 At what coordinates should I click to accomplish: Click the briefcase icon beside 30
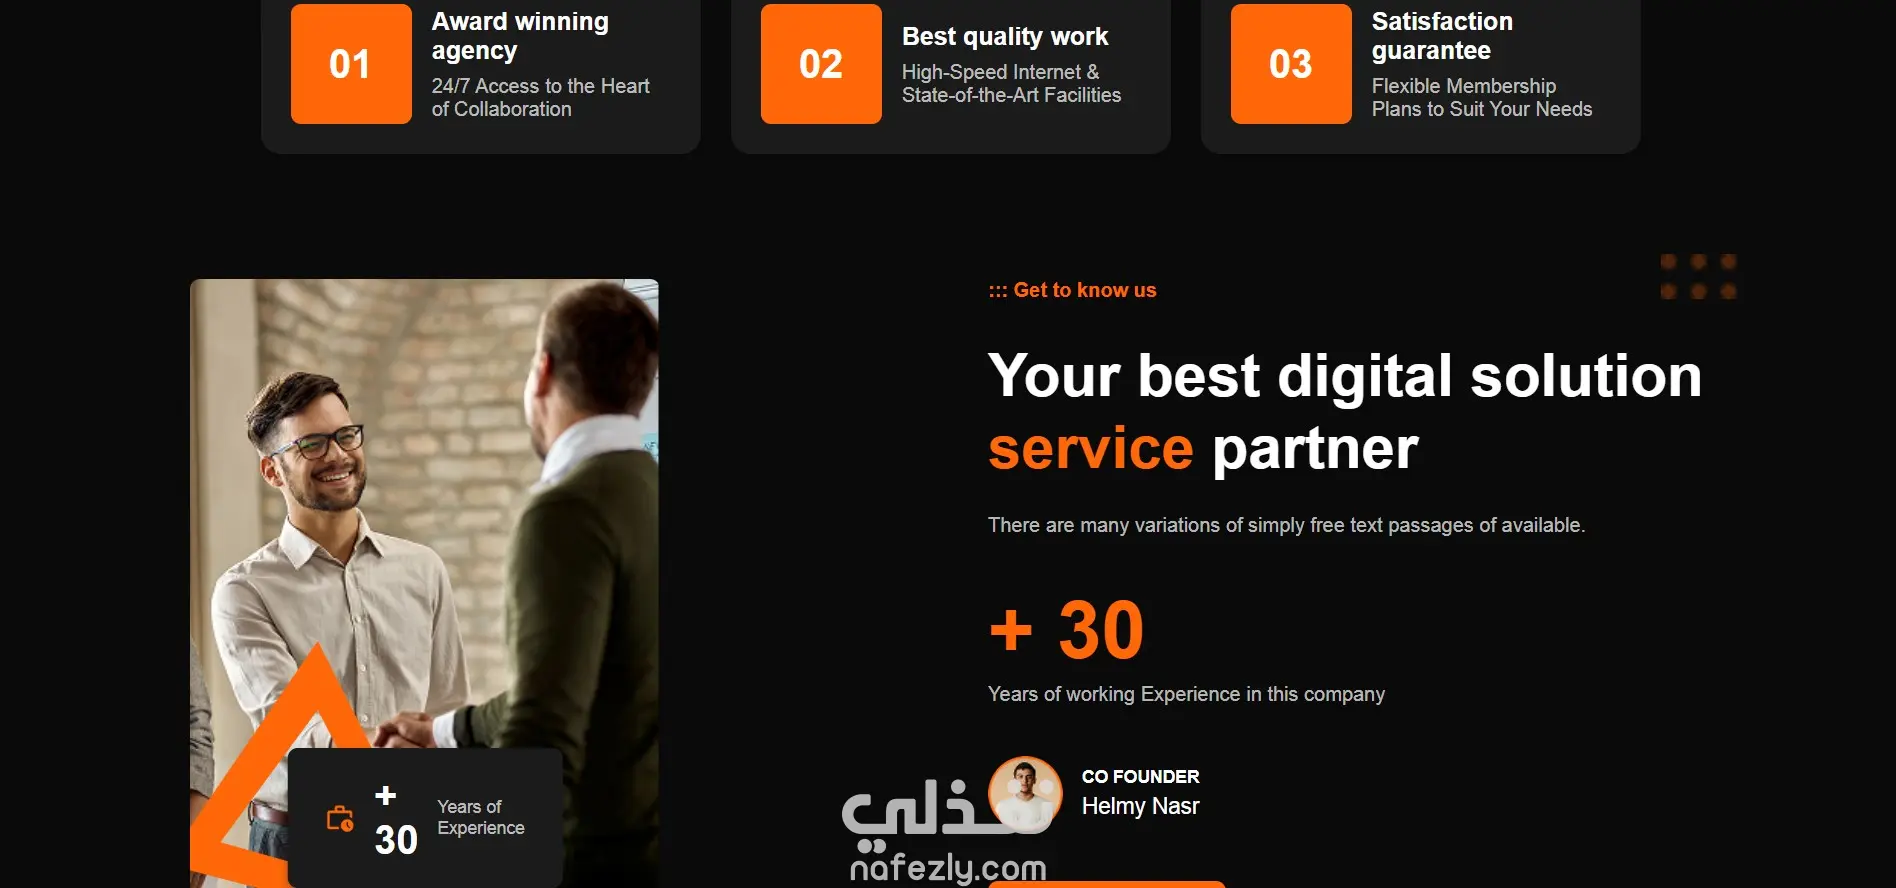[340, 819]
